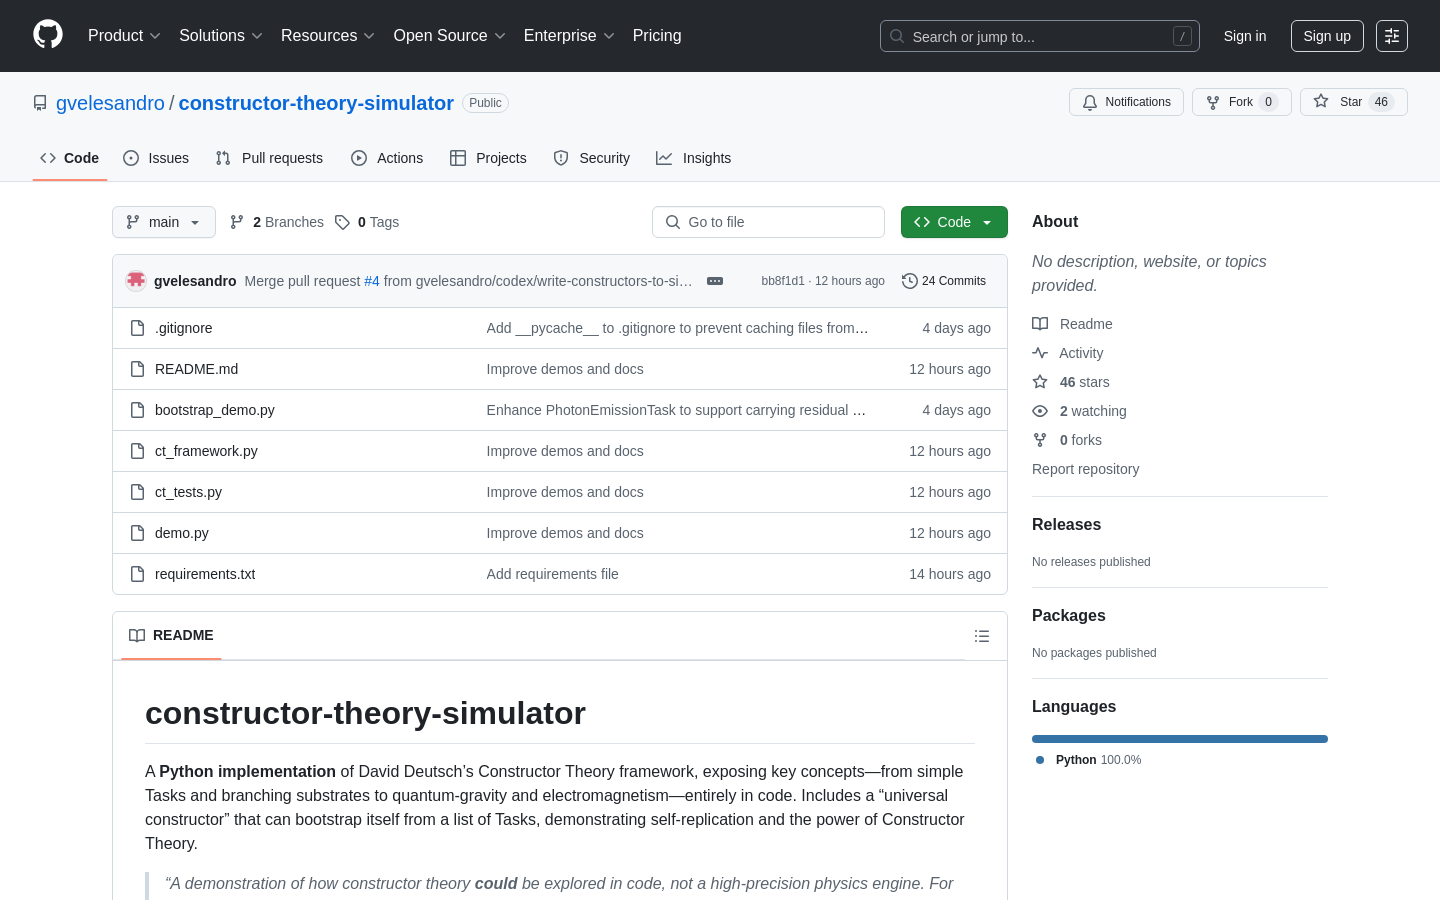Switch to the Issues tab
1440x900 pixels.
[156, 158]
